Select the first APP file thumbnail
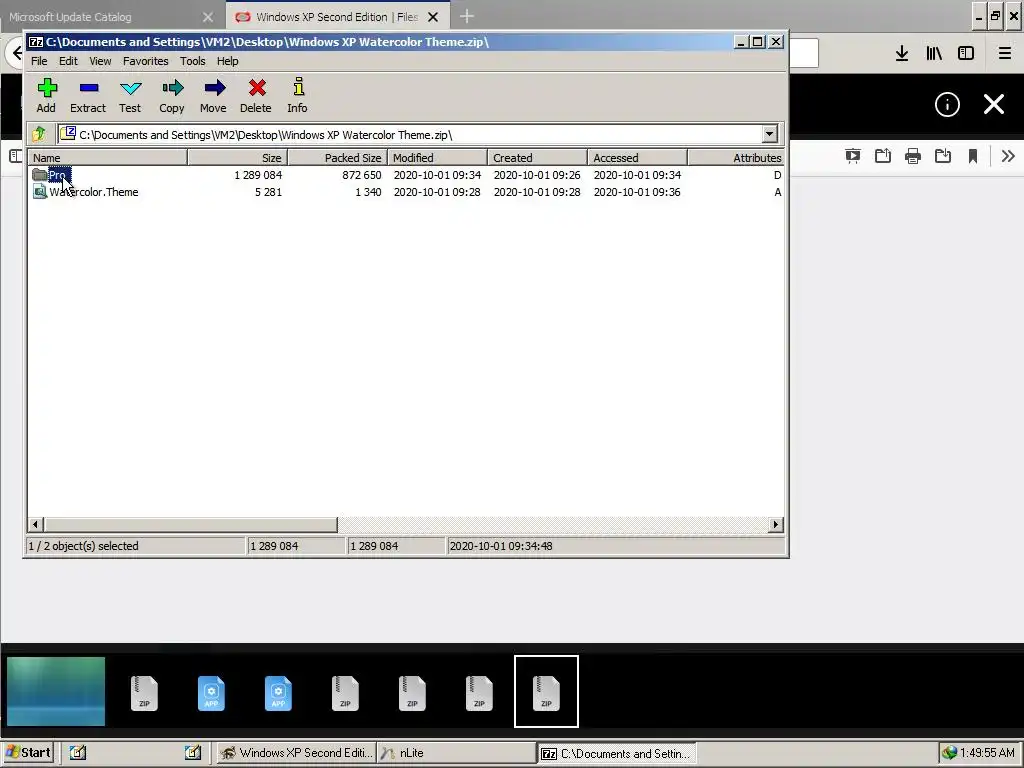 [211, 692]
